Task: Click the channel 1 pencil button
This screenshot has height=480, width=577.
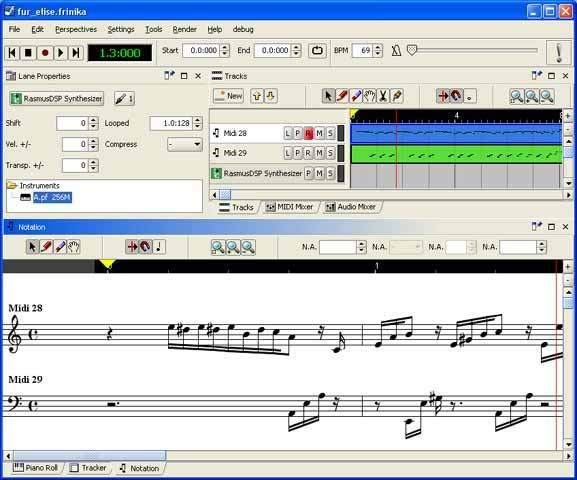Action: click(x=124, y=99)
